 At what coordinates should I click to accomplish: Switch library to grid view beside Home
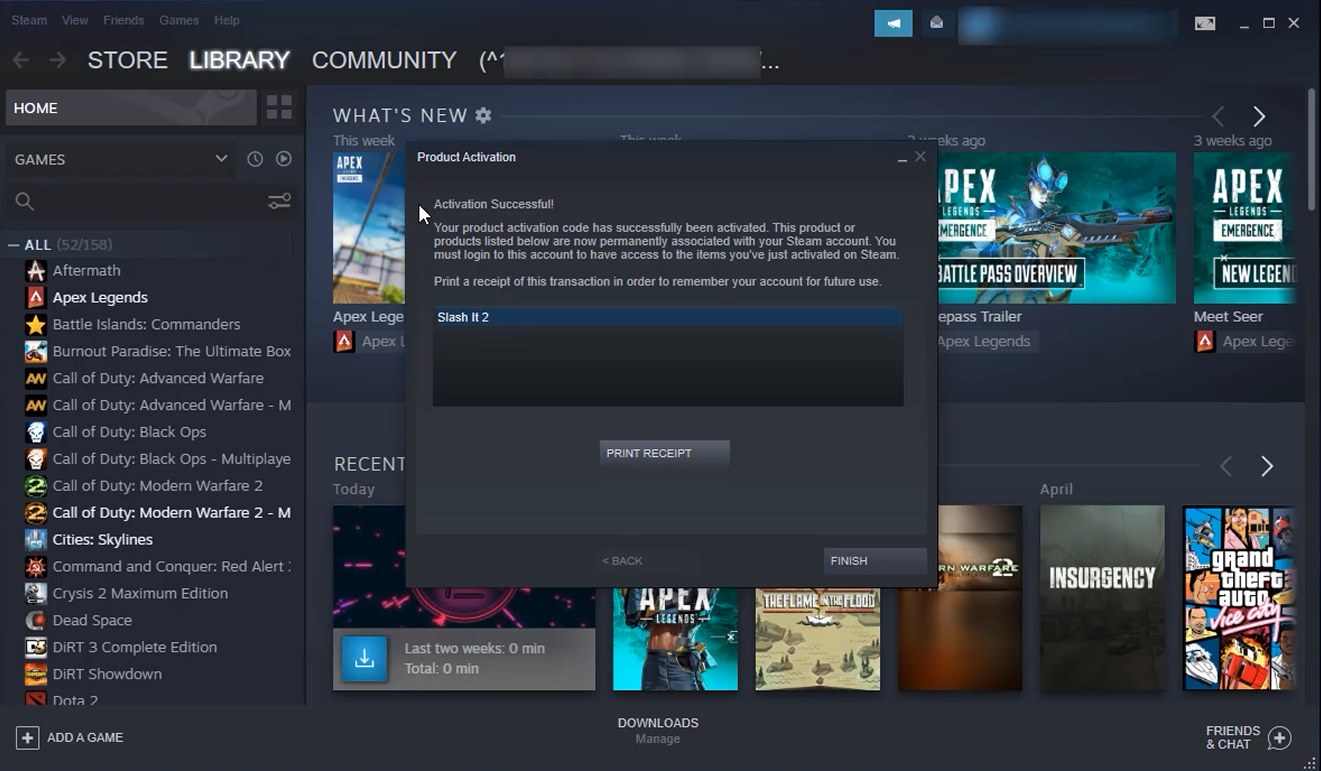coord(279,107)
